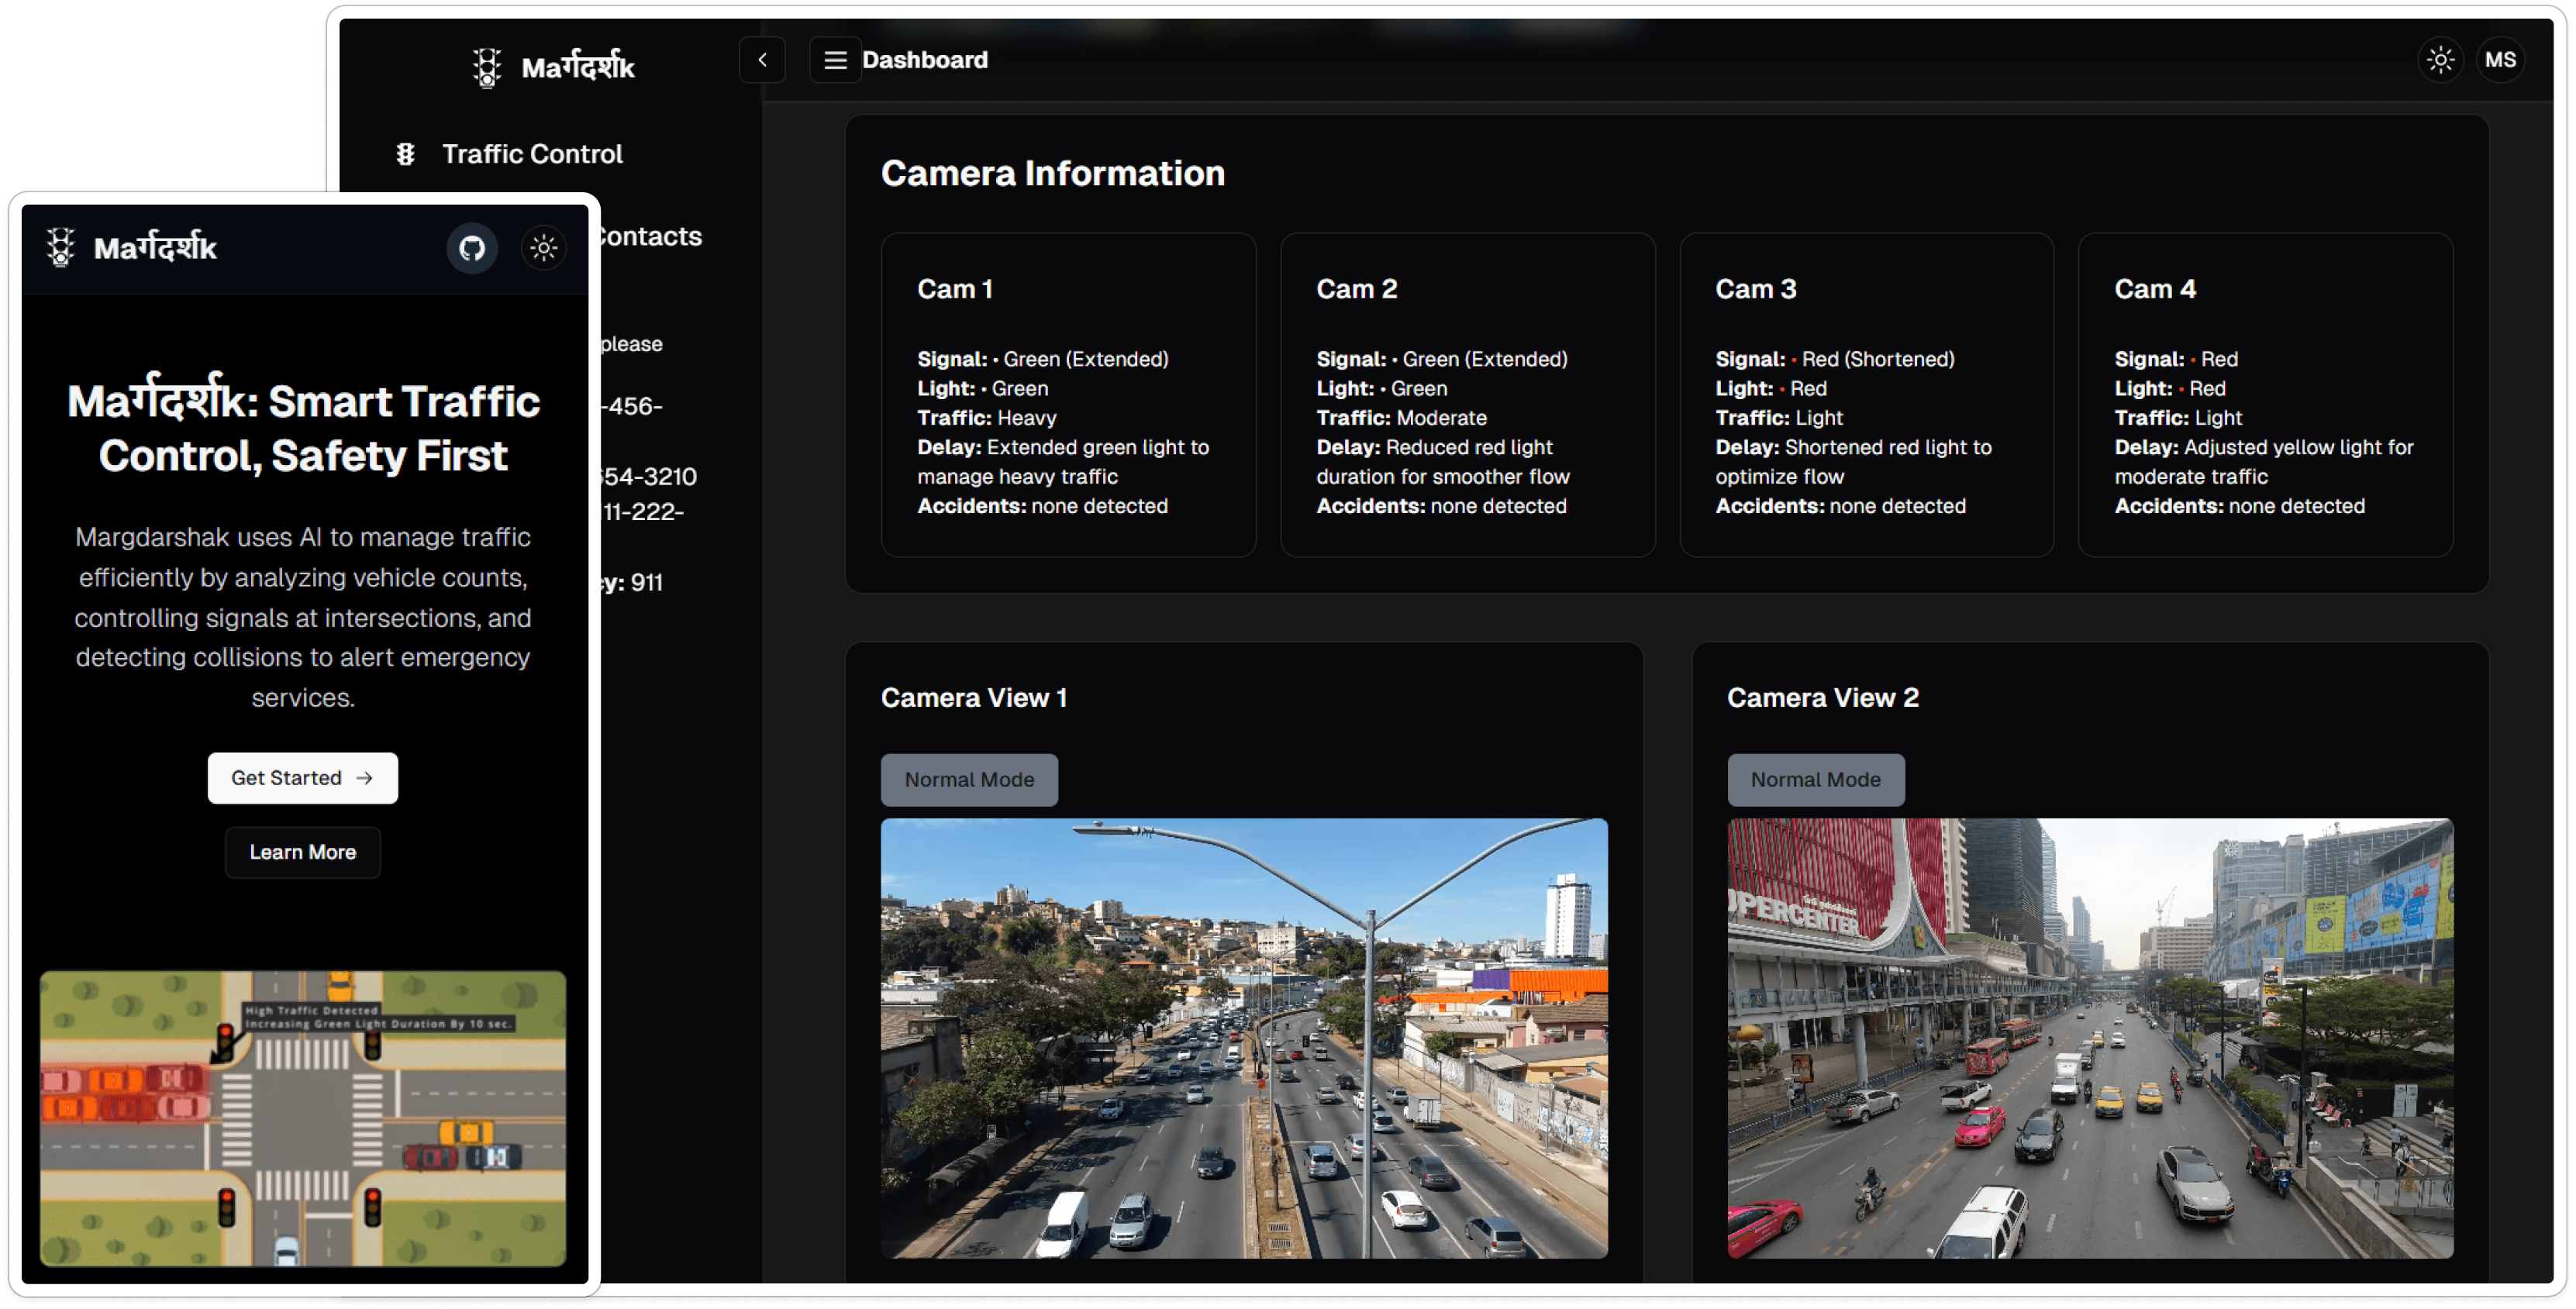Click the traffic light icon beside Traffic Control
The height and width of the screenshot is (1309, 2576).
(x=405, y=154)
